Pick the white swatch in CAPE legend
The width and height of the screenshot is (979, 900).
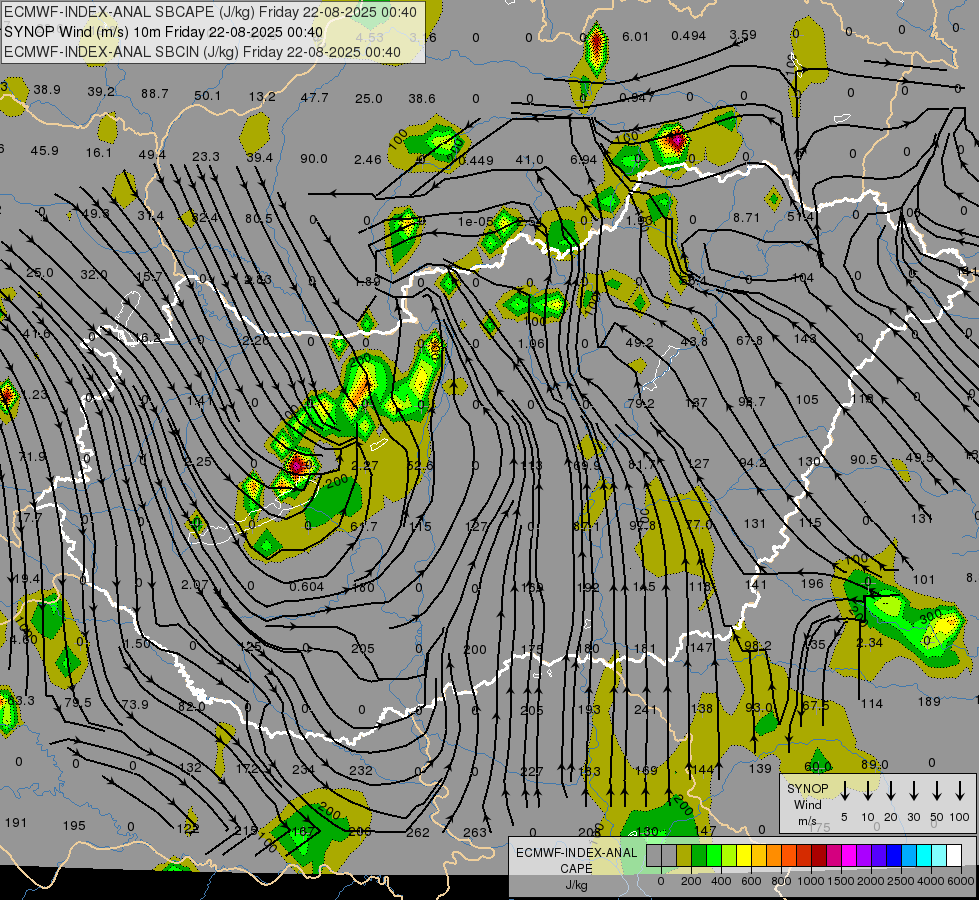pos(953,855)
